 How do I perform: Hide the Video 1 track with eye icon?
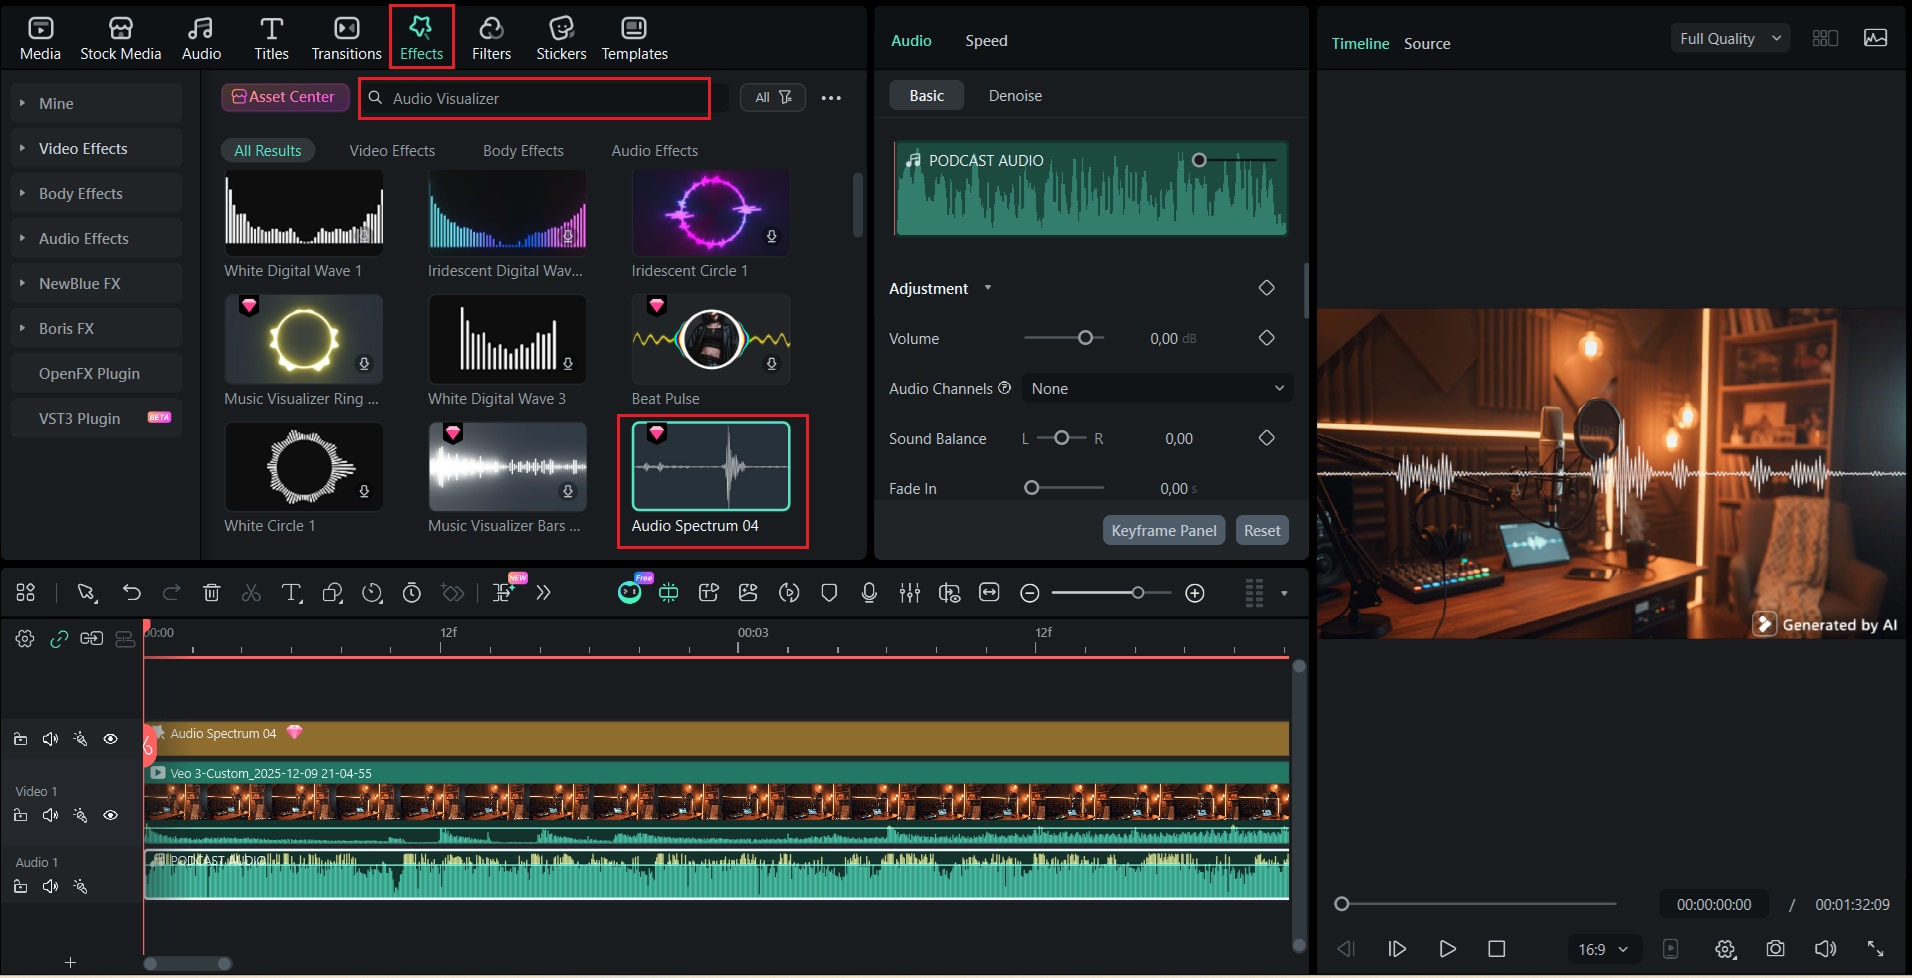pos(110,815)
